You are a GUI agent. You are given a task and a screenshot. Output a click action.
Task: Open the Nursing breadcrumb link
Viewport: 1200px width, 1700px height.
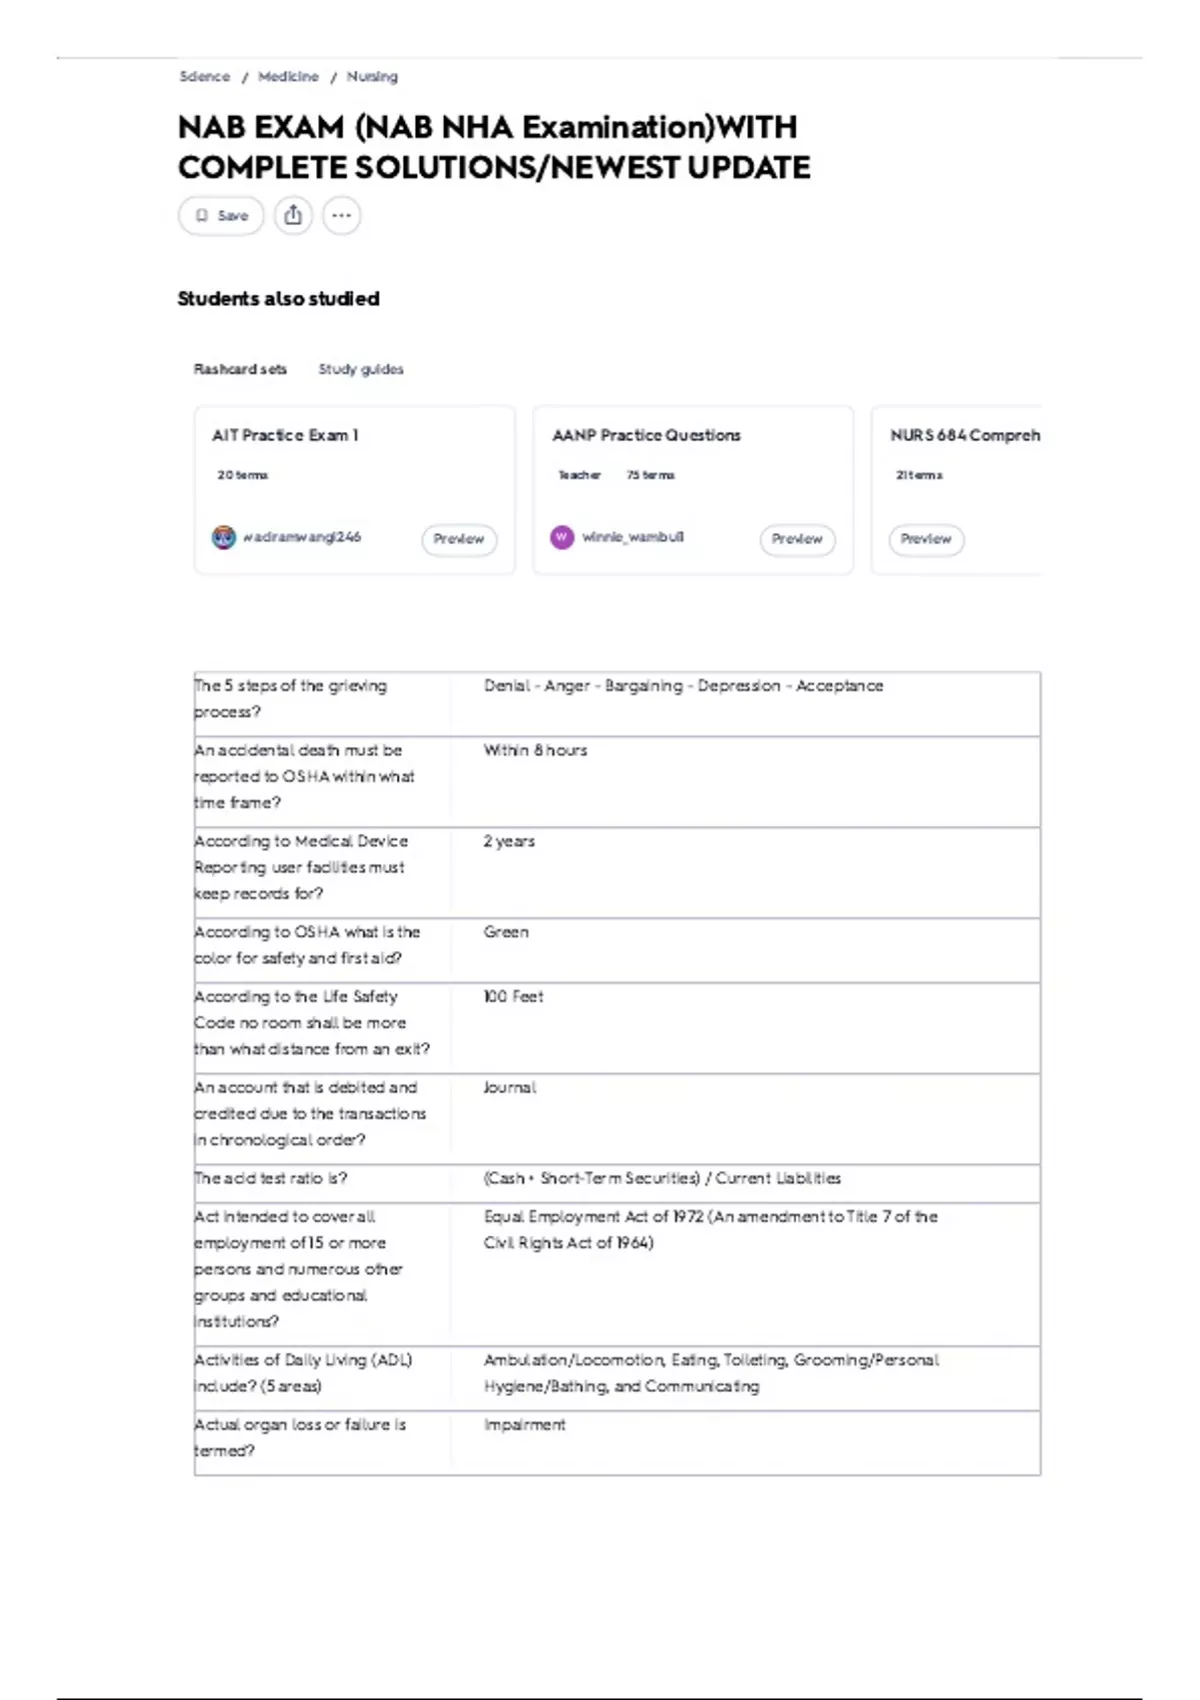(372, 77)
